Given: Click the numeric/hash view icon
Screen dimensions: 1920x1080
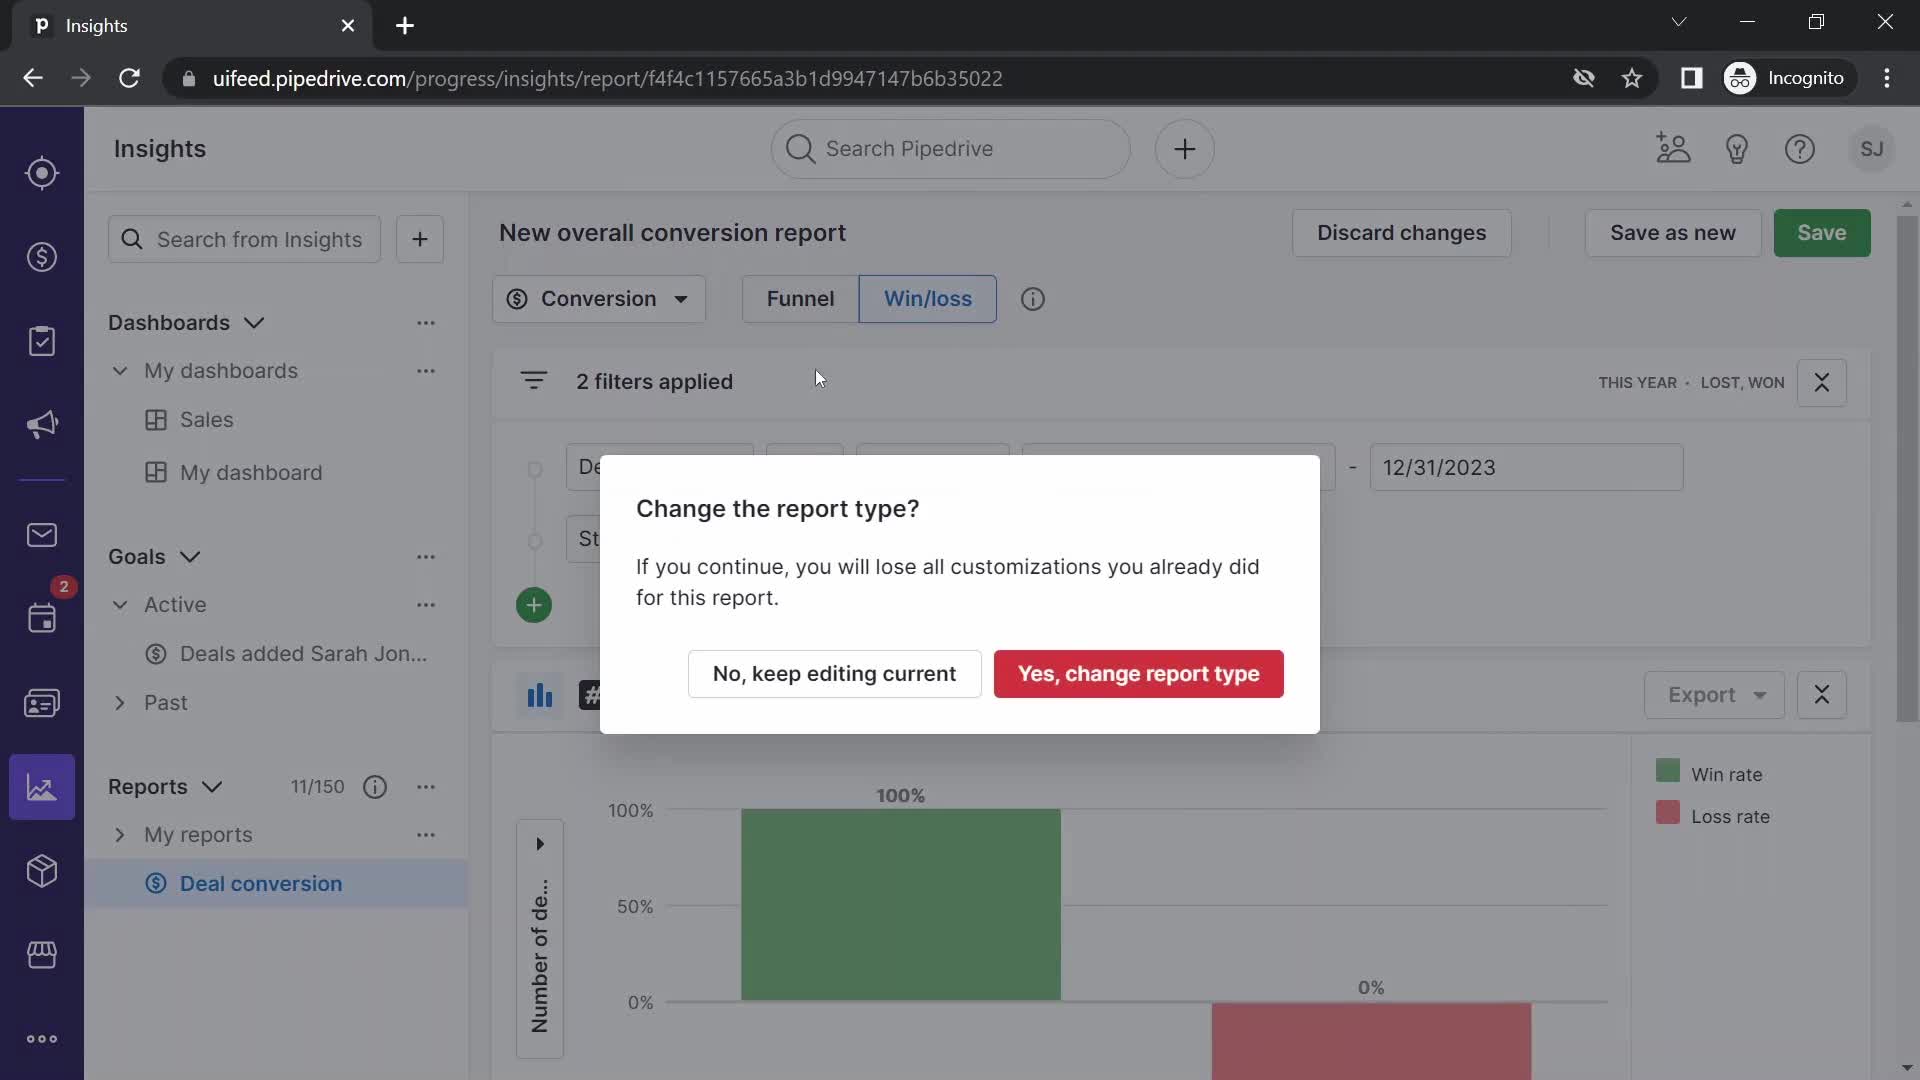Looking at the screenshot, I should [x=591, y=695].
